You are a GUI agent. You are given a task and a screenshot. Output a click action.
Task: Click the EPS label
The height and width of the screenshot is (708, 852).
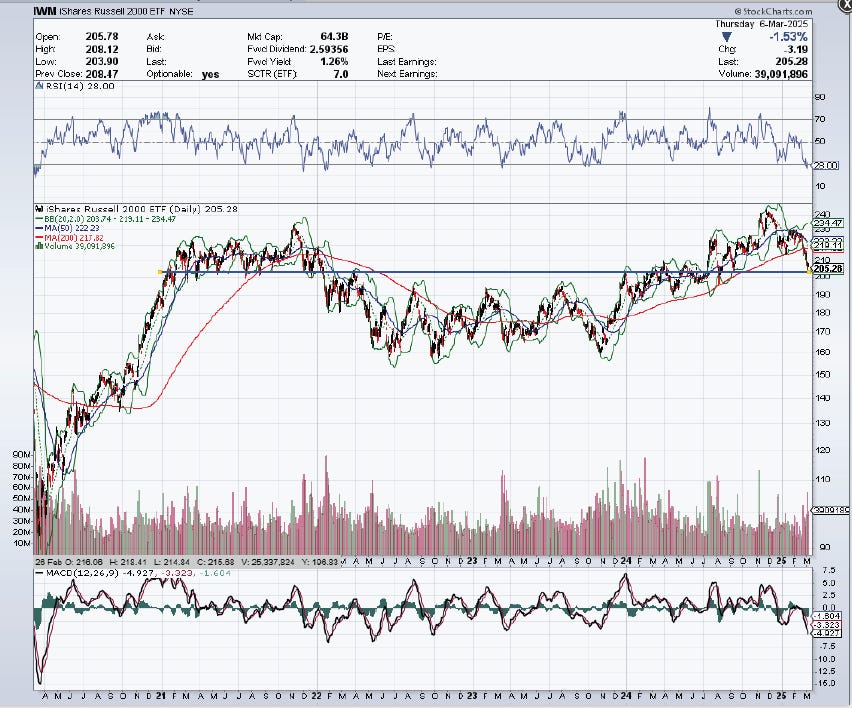pyautogui.click(x=385, y=49)
